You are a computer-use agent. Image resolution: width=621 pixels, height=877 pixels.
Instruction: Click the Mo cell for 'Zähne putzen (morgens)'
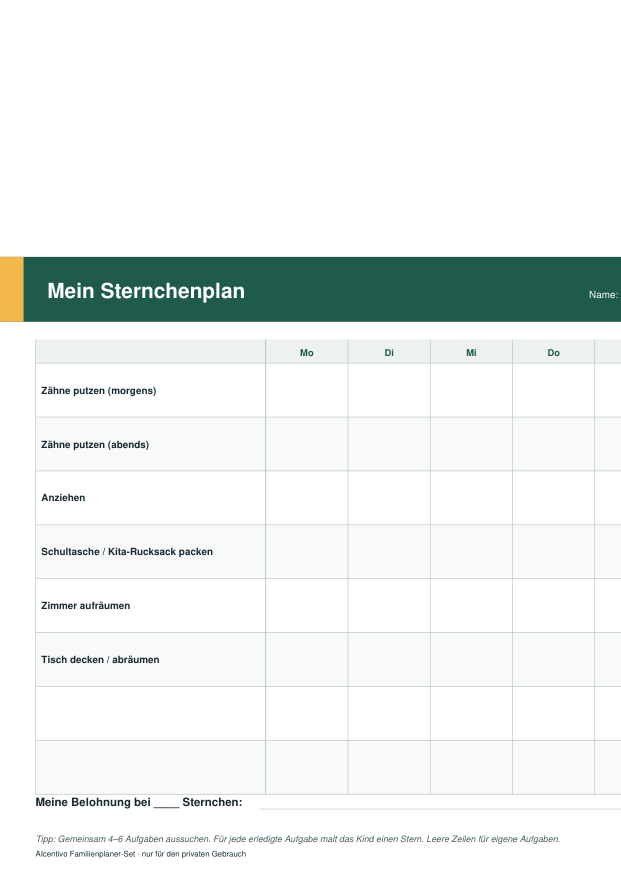click(x=307, y=390)
